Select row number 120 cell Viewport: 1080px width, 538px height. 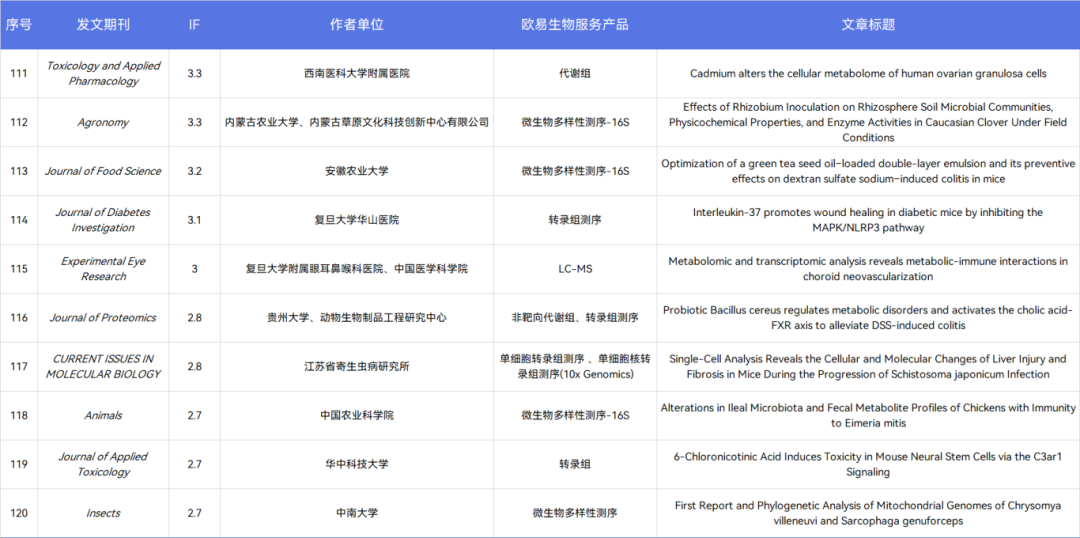click(x=19, y=513)
